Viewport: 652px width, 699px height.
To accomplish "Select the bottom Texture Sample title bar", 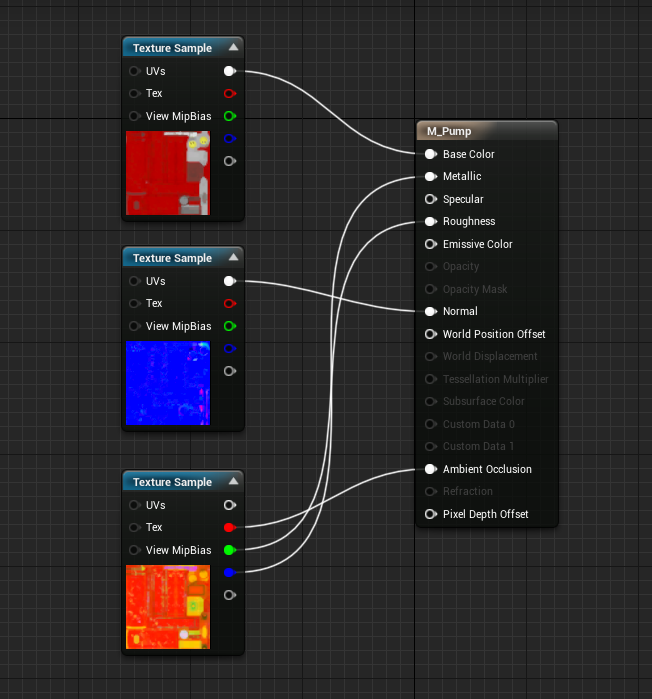I will click(x=183, y=482).
